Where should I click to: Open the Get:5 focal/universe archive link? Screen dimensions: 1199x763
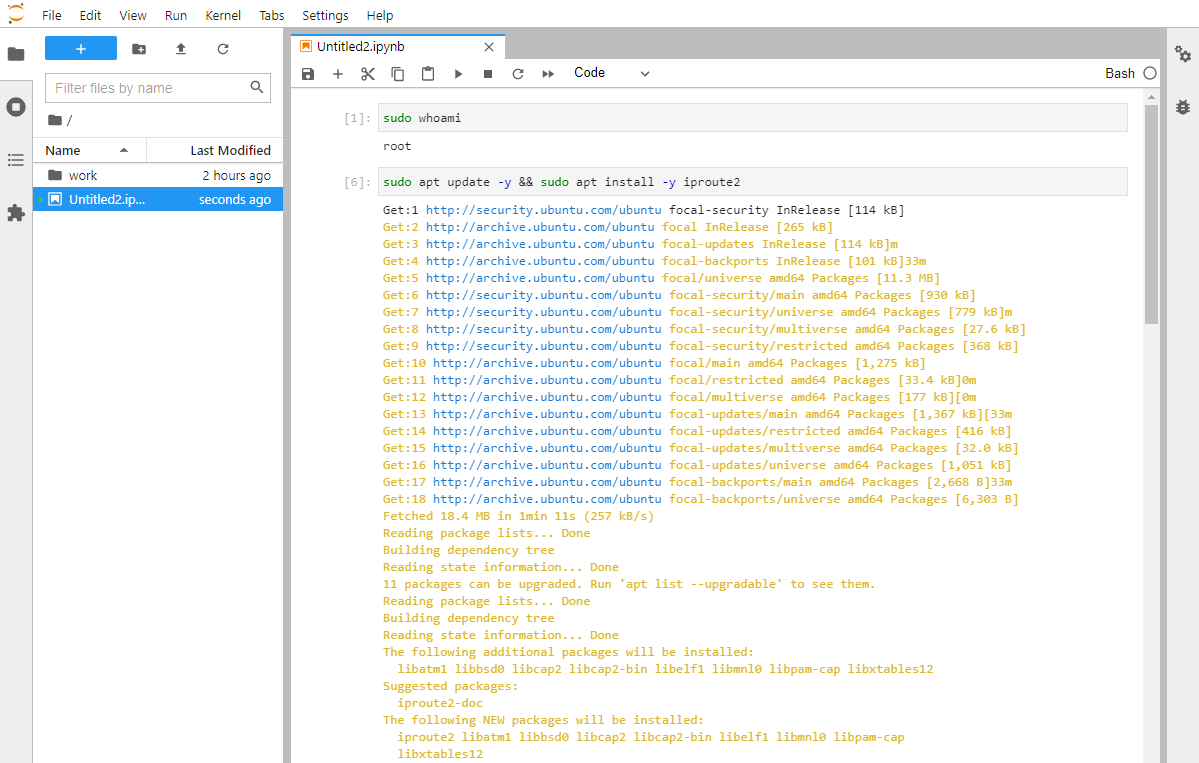[x=540, y=278]
